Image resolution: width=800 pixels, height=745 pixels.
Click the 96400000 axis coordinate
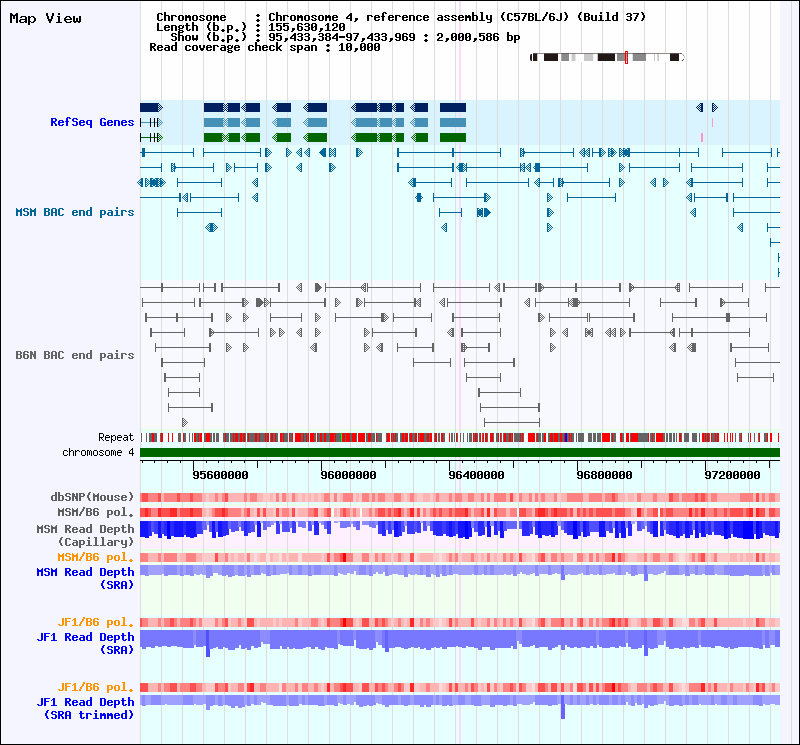(x=476, y=475)
